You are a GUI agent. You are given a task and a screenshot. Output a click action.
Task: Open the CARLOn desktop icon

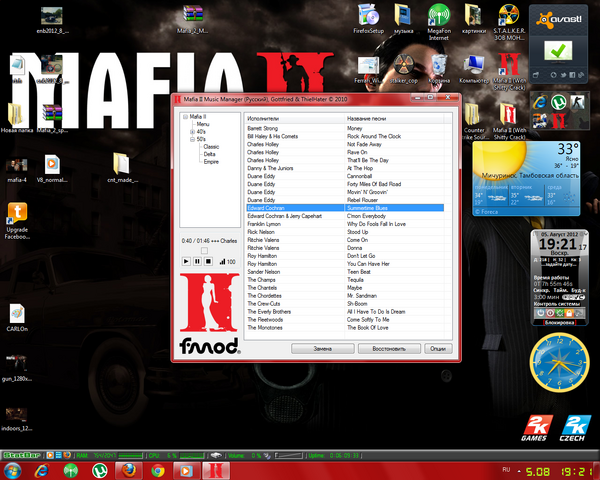pos(17,317)
